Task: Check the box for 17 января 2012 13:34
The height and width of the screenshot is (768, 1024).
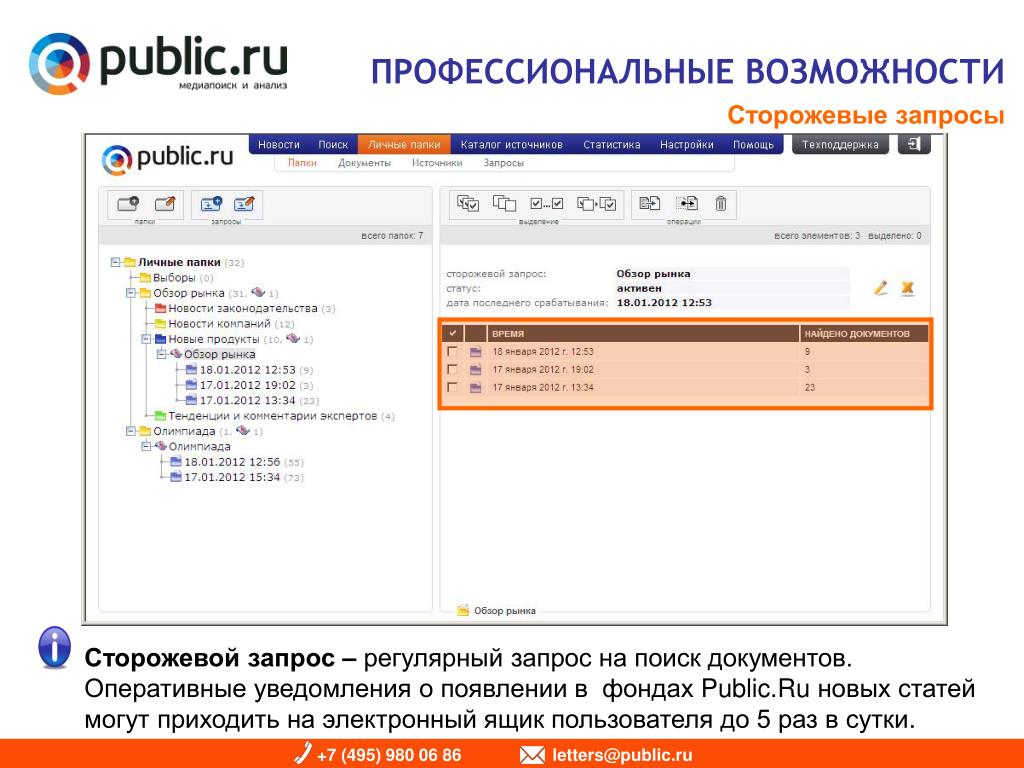Action: [x=452, y=387]
